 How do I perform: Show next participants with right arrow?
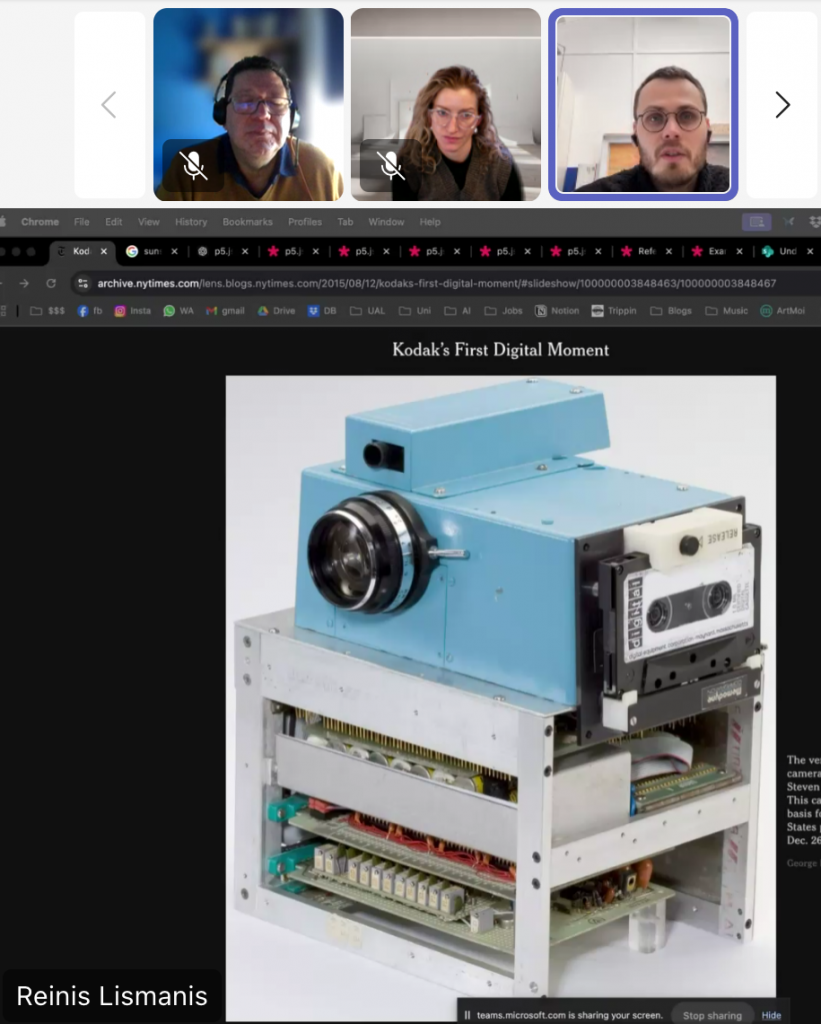(782, 105)
